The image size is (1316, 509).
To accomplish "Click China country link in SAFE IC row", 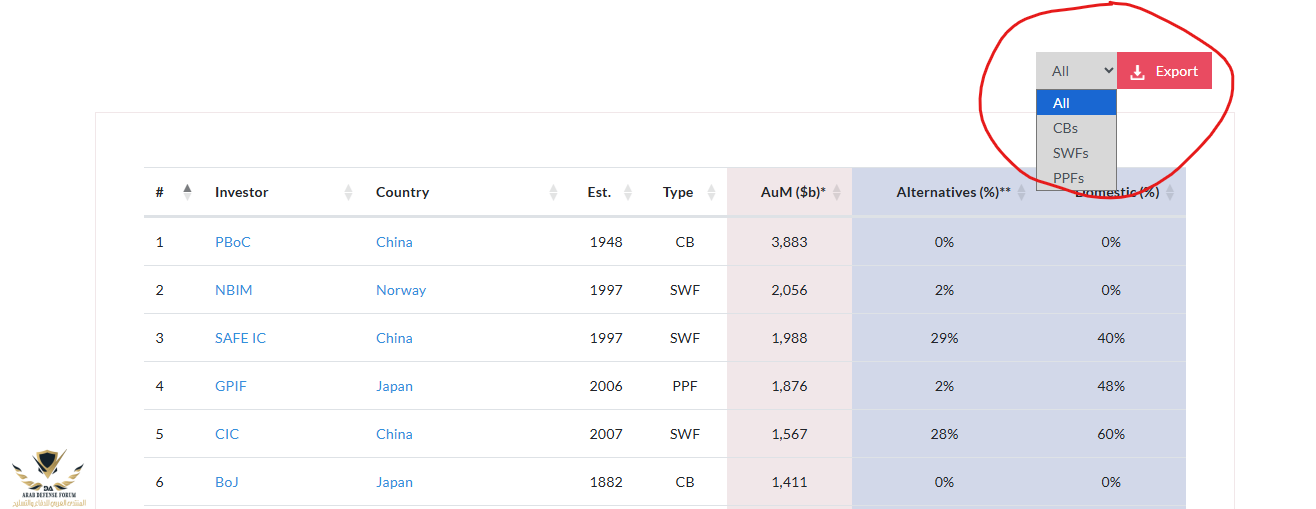I will pyautogui.click(x=394, y=338).
